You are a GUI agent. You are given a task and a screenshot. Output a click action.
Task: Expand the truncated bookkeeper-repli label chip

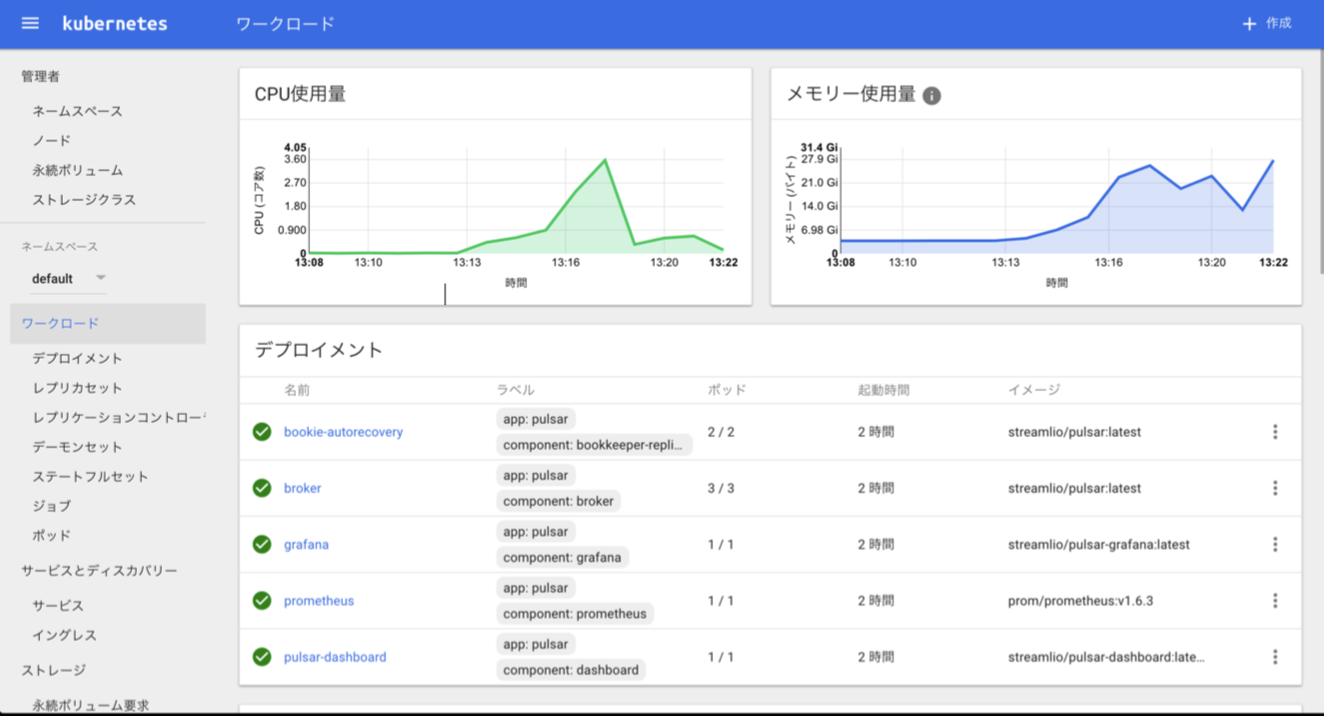tap(594, 444)
